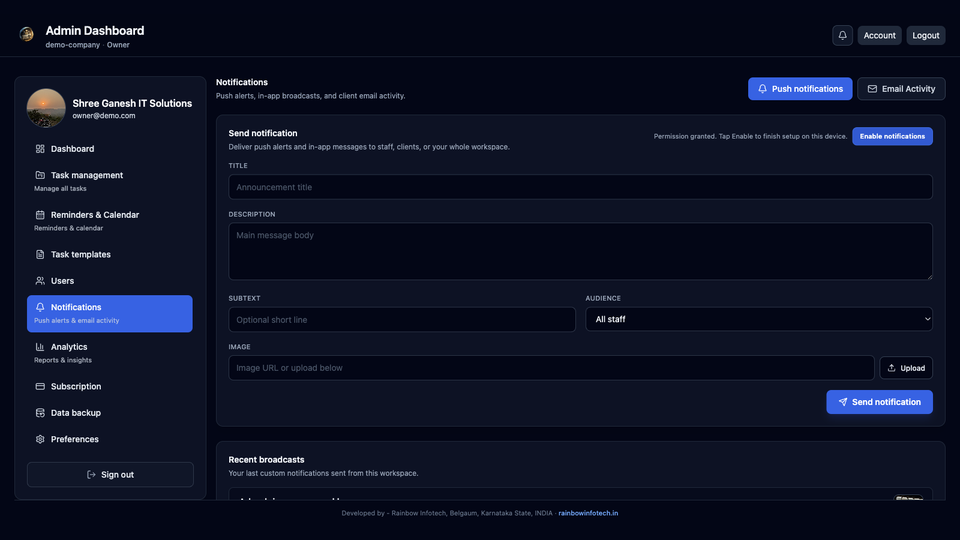This screenshot has height=540, width=960.
Task: Click the Reminders & Calendar calendar icon
Action: pyautogui.click(x=40, y=215)
